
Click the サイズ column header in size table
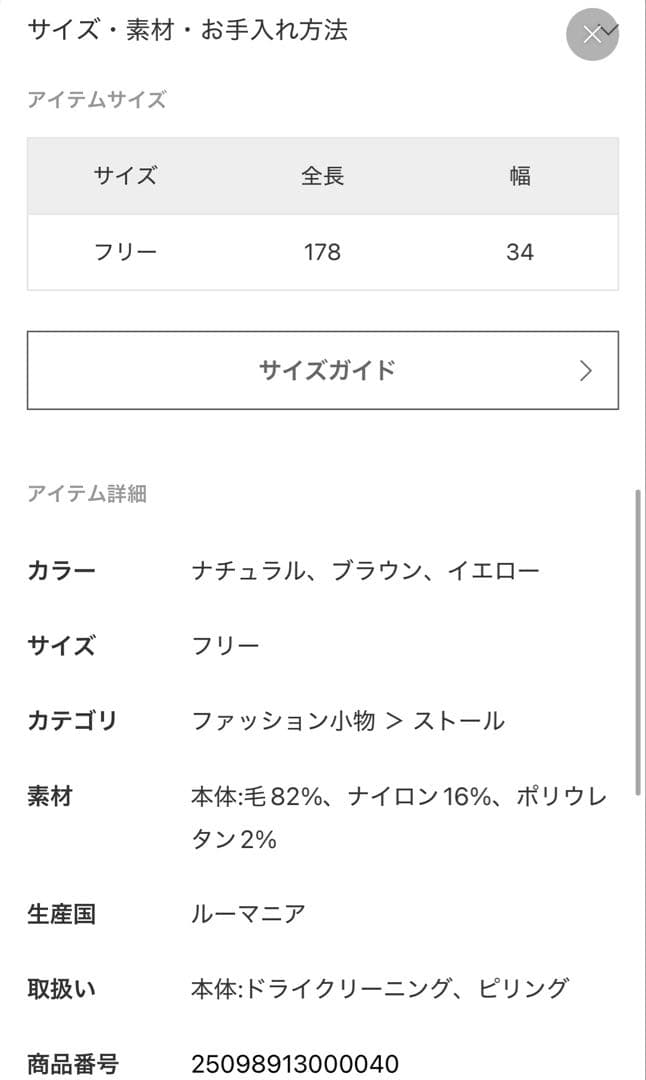(125, 177)
